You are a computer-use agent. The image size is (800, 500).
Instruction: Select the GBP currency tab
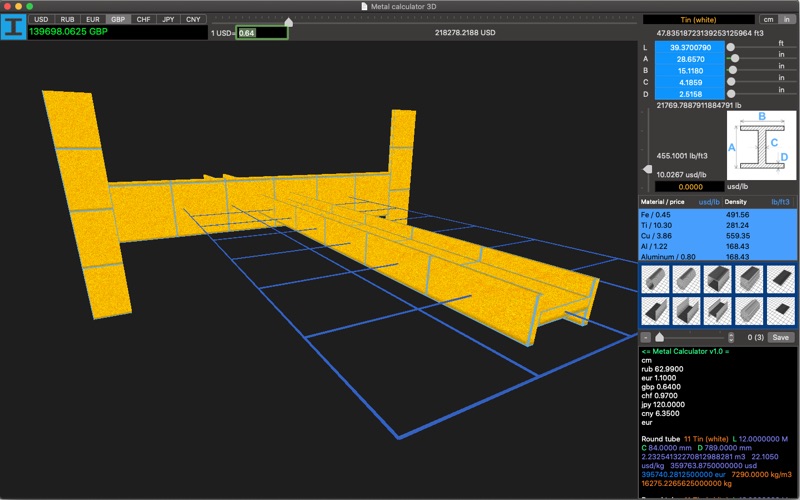[x=118, y=19]
